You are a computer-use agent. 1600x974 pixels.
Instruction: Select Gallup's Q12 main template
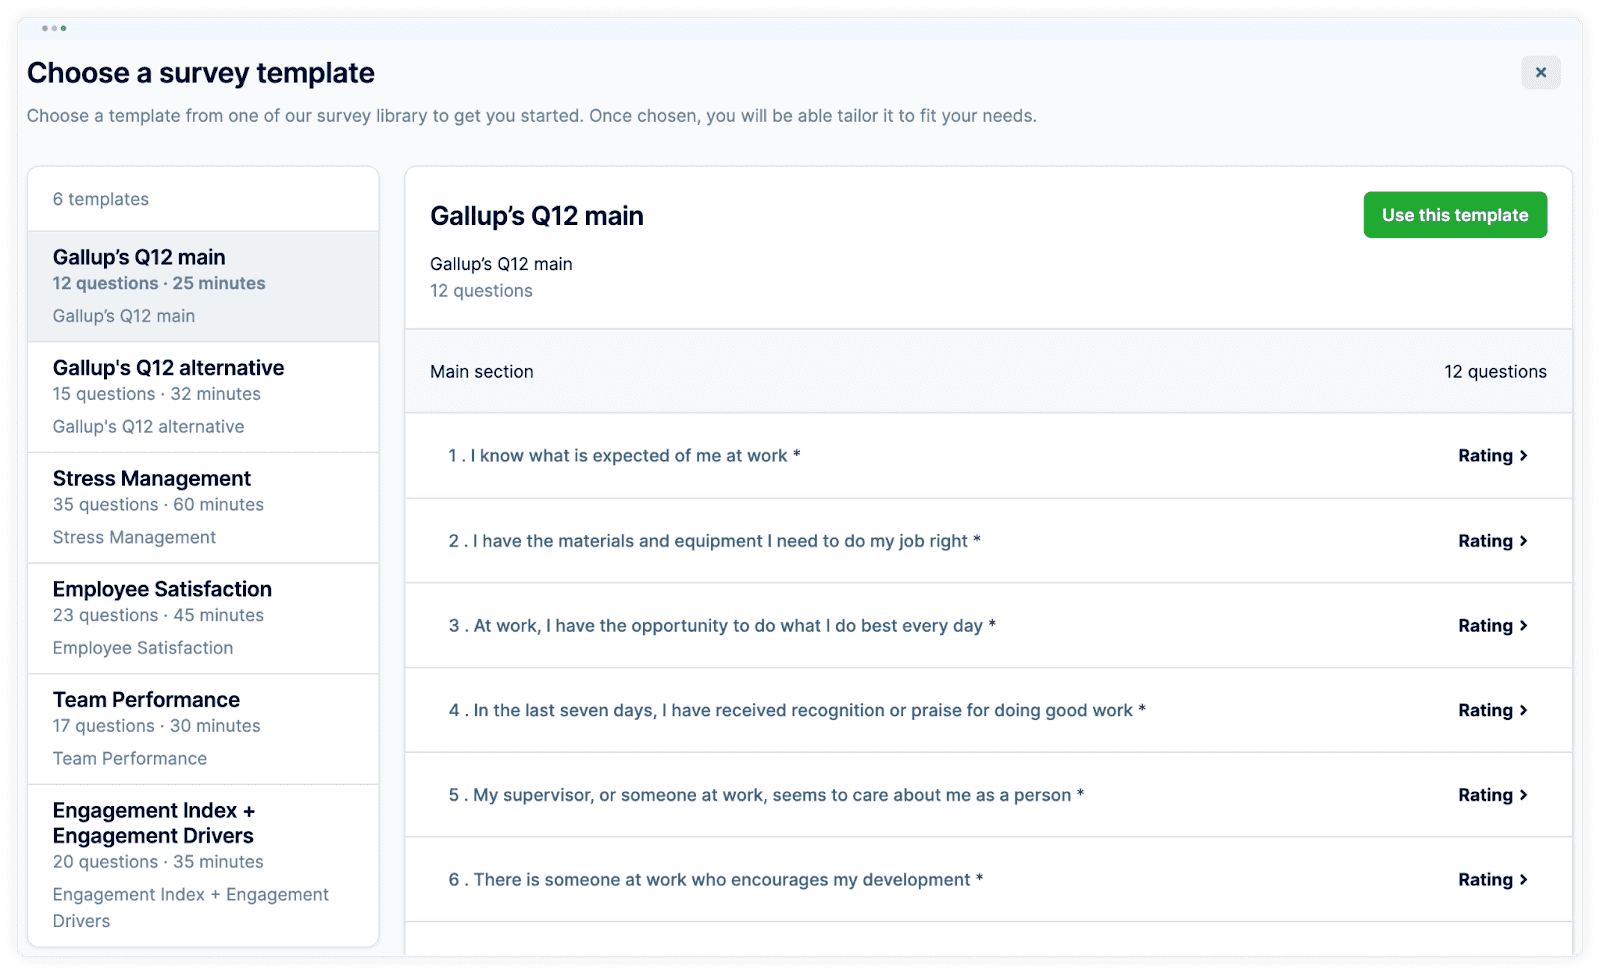click(202, 286)
